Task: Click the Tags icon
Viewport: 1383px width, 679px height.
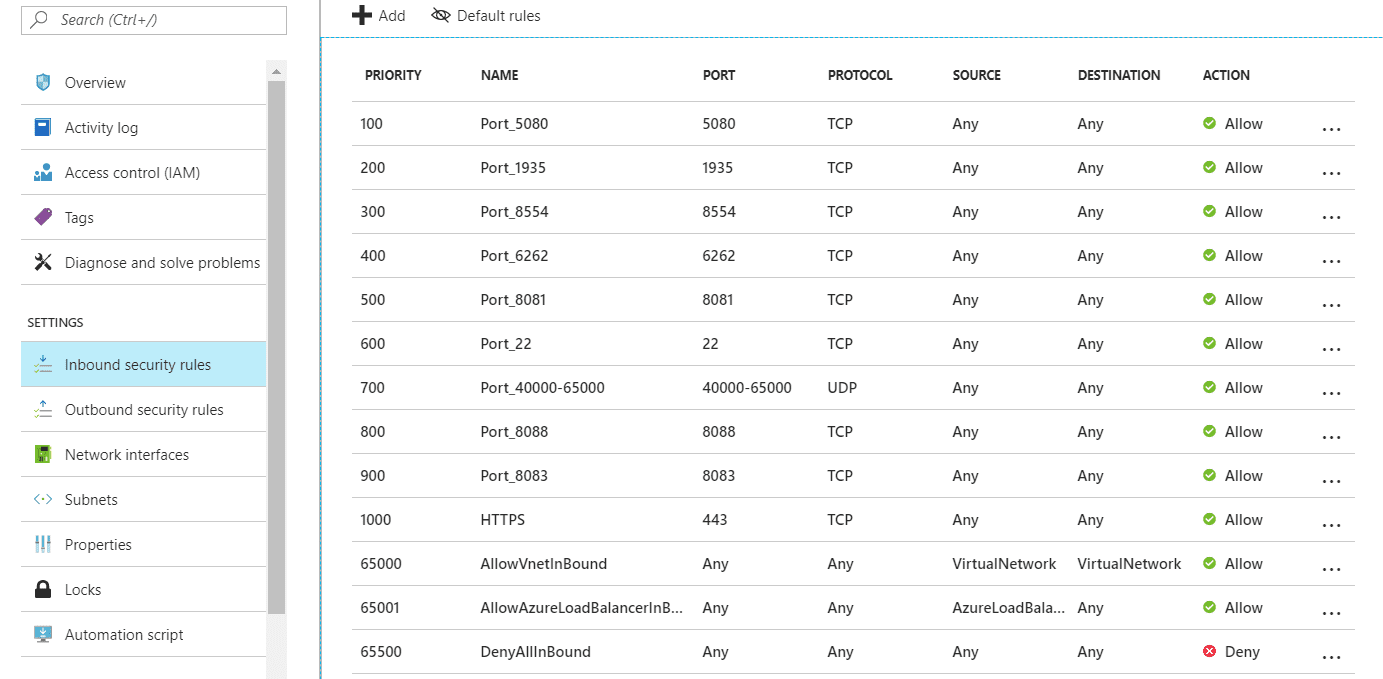Action: pos(43,217)
